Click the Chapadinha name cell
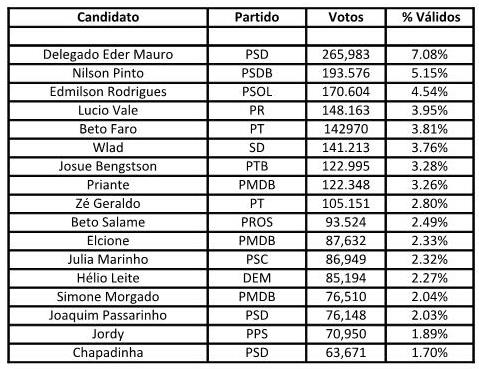This screenshot has height=369, width=479. point(108,353)
